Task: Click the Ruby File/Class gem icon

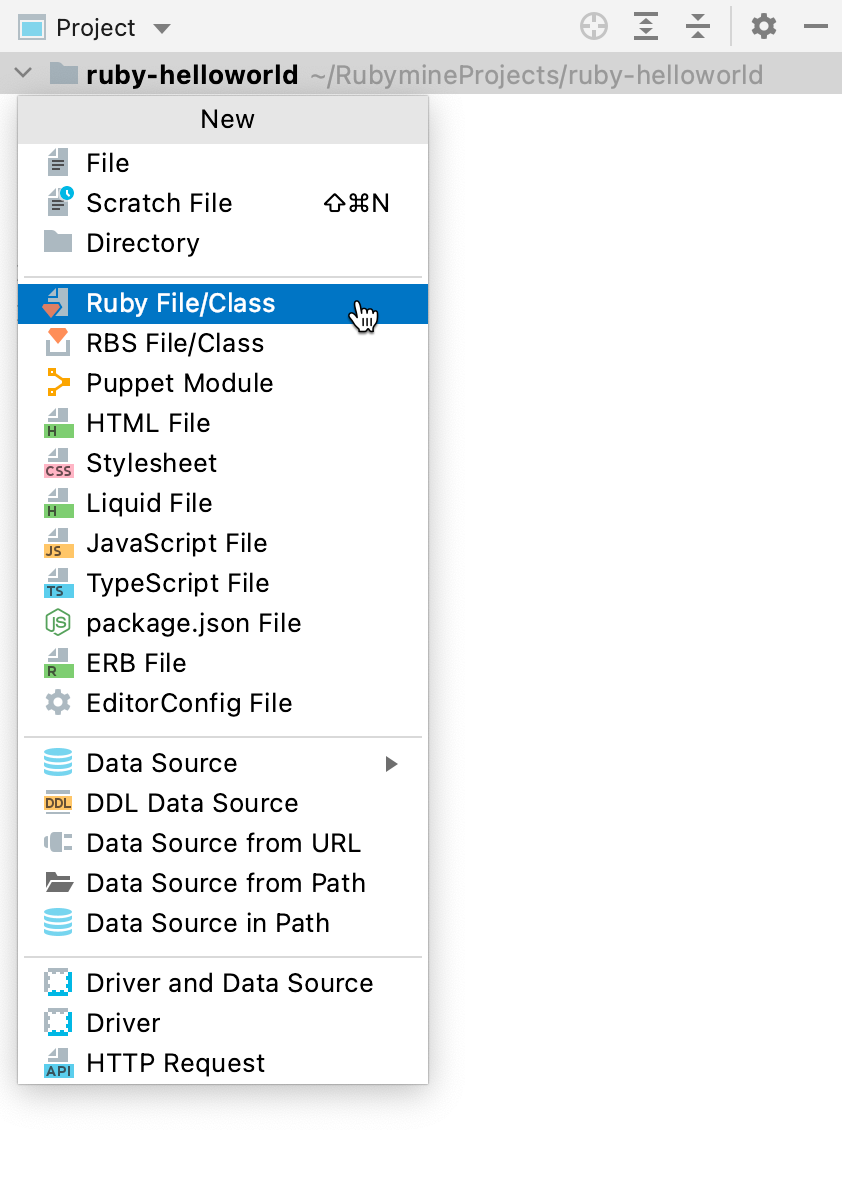Action: tap(58, 303)
